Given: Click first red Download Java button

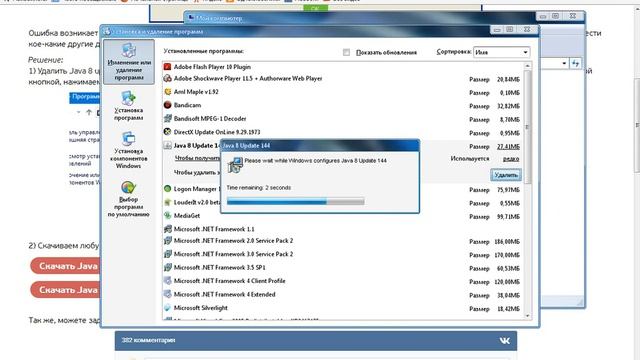Looking at the screenshot, I should click(65, 266).
